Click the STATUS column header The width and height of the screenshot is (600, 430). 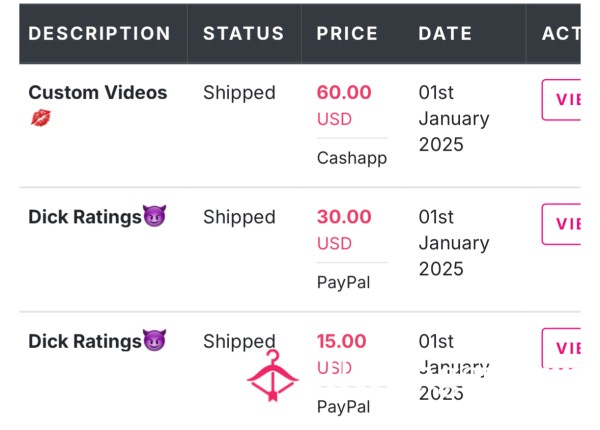tap(244, 33)
